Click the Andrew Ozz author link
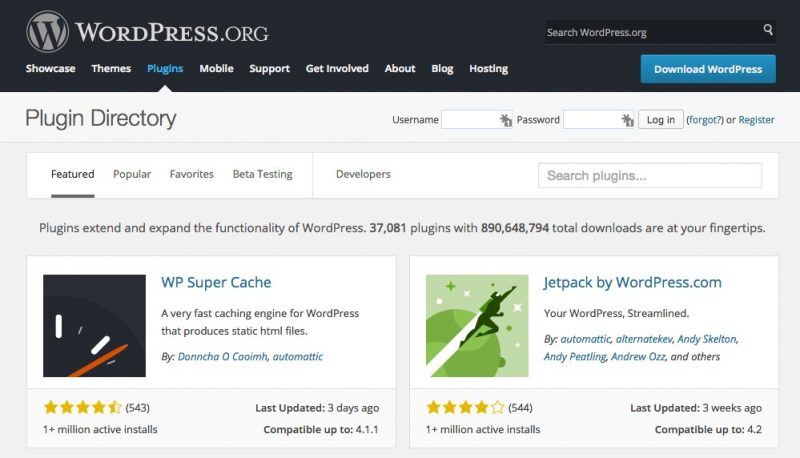 (638, 357)
